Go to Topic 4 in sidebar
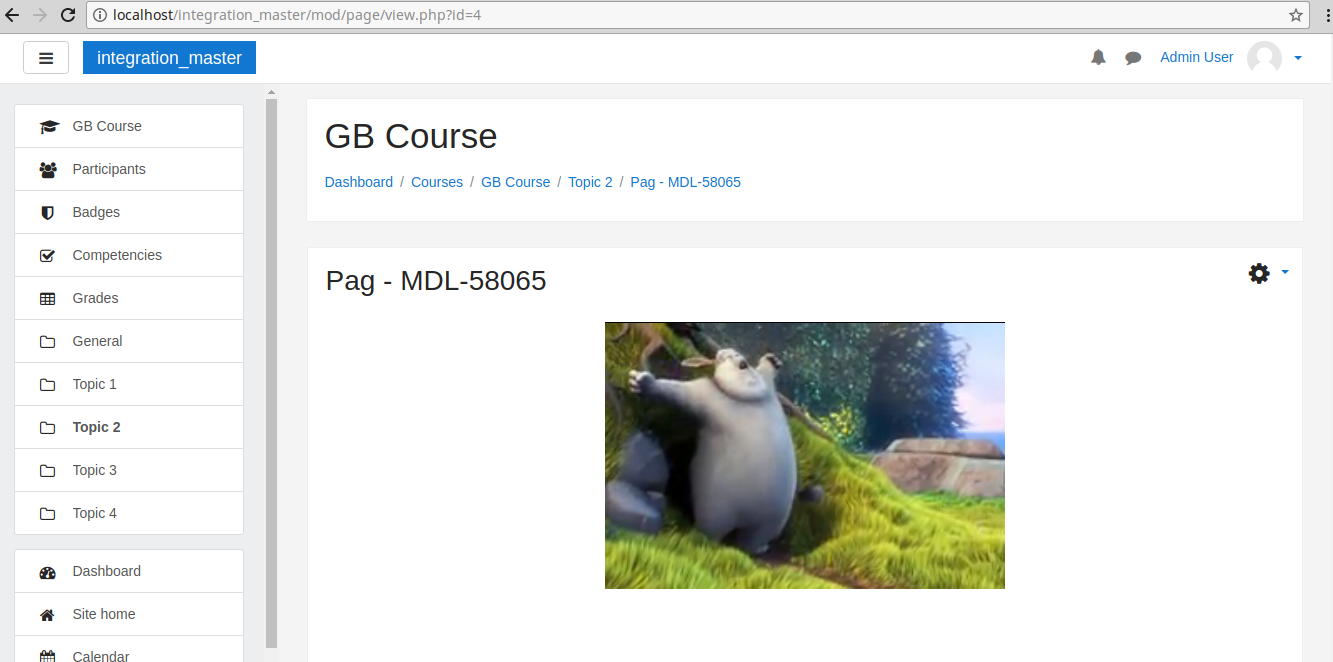The height and width of the screenshot is (662, 1333). click(x=129, y=513)
